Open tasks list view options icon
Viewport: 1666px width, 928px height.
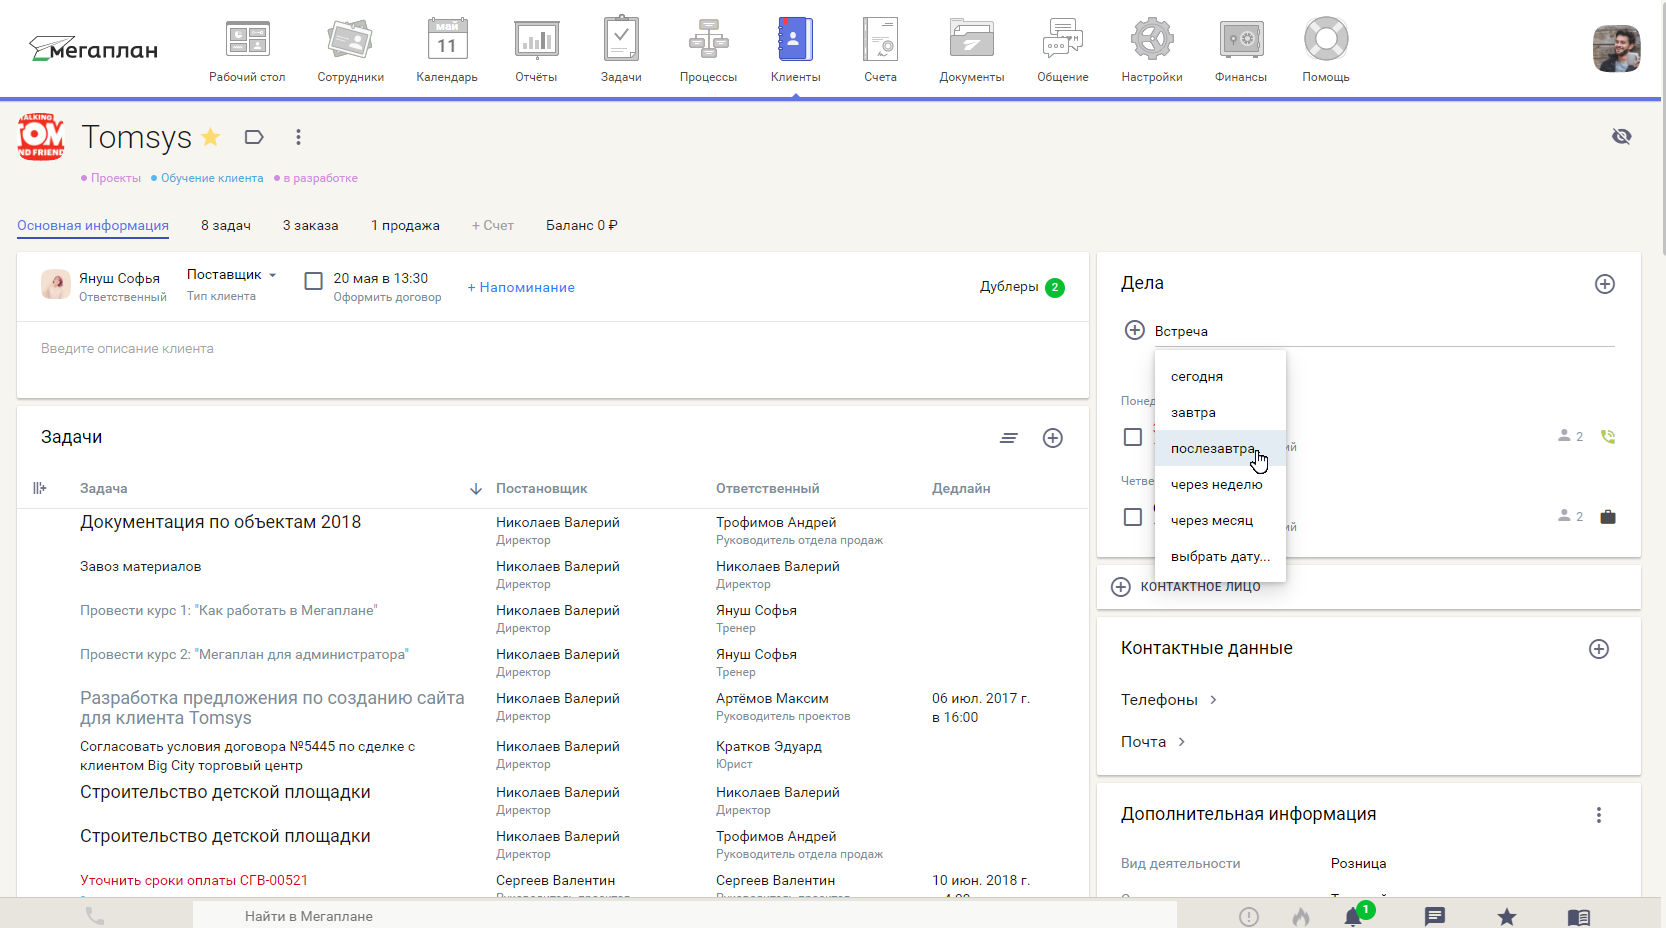point(1009,438)
